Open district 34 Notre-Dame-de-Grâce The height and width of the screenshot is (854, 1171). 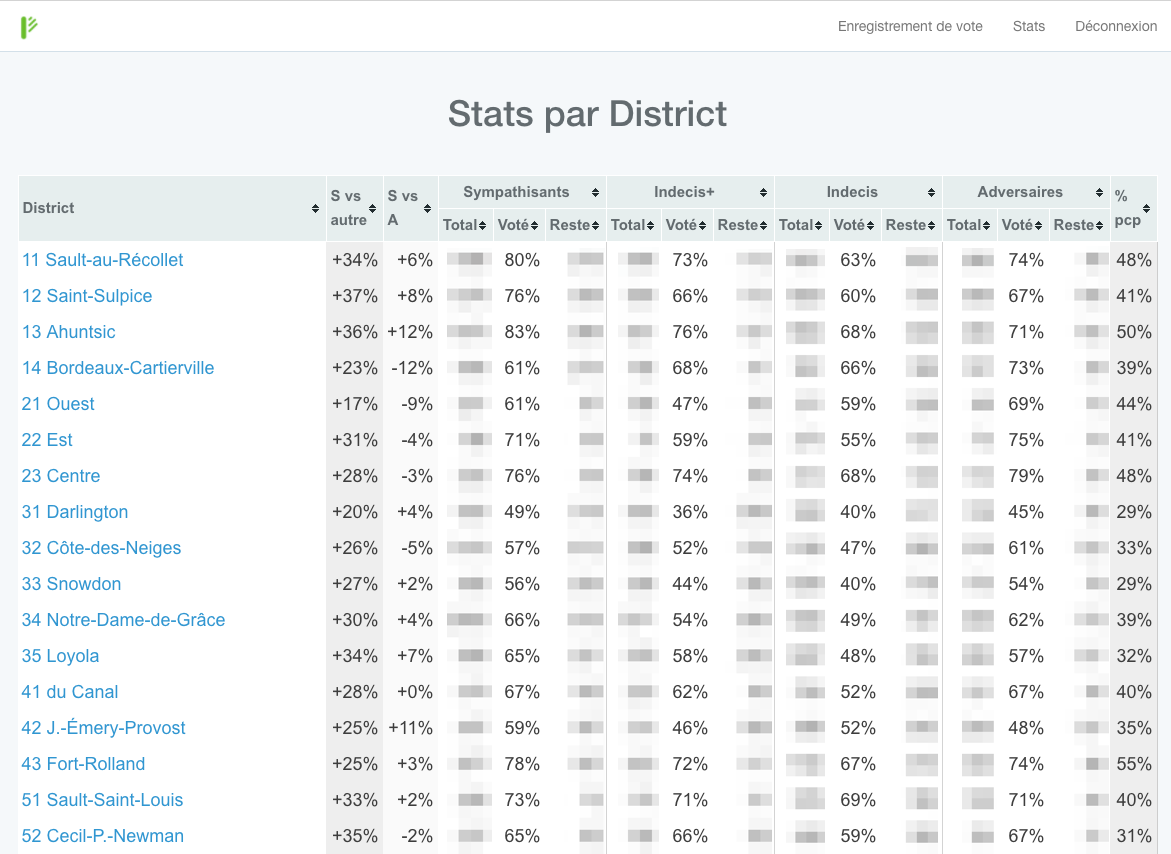click(123, 620)
